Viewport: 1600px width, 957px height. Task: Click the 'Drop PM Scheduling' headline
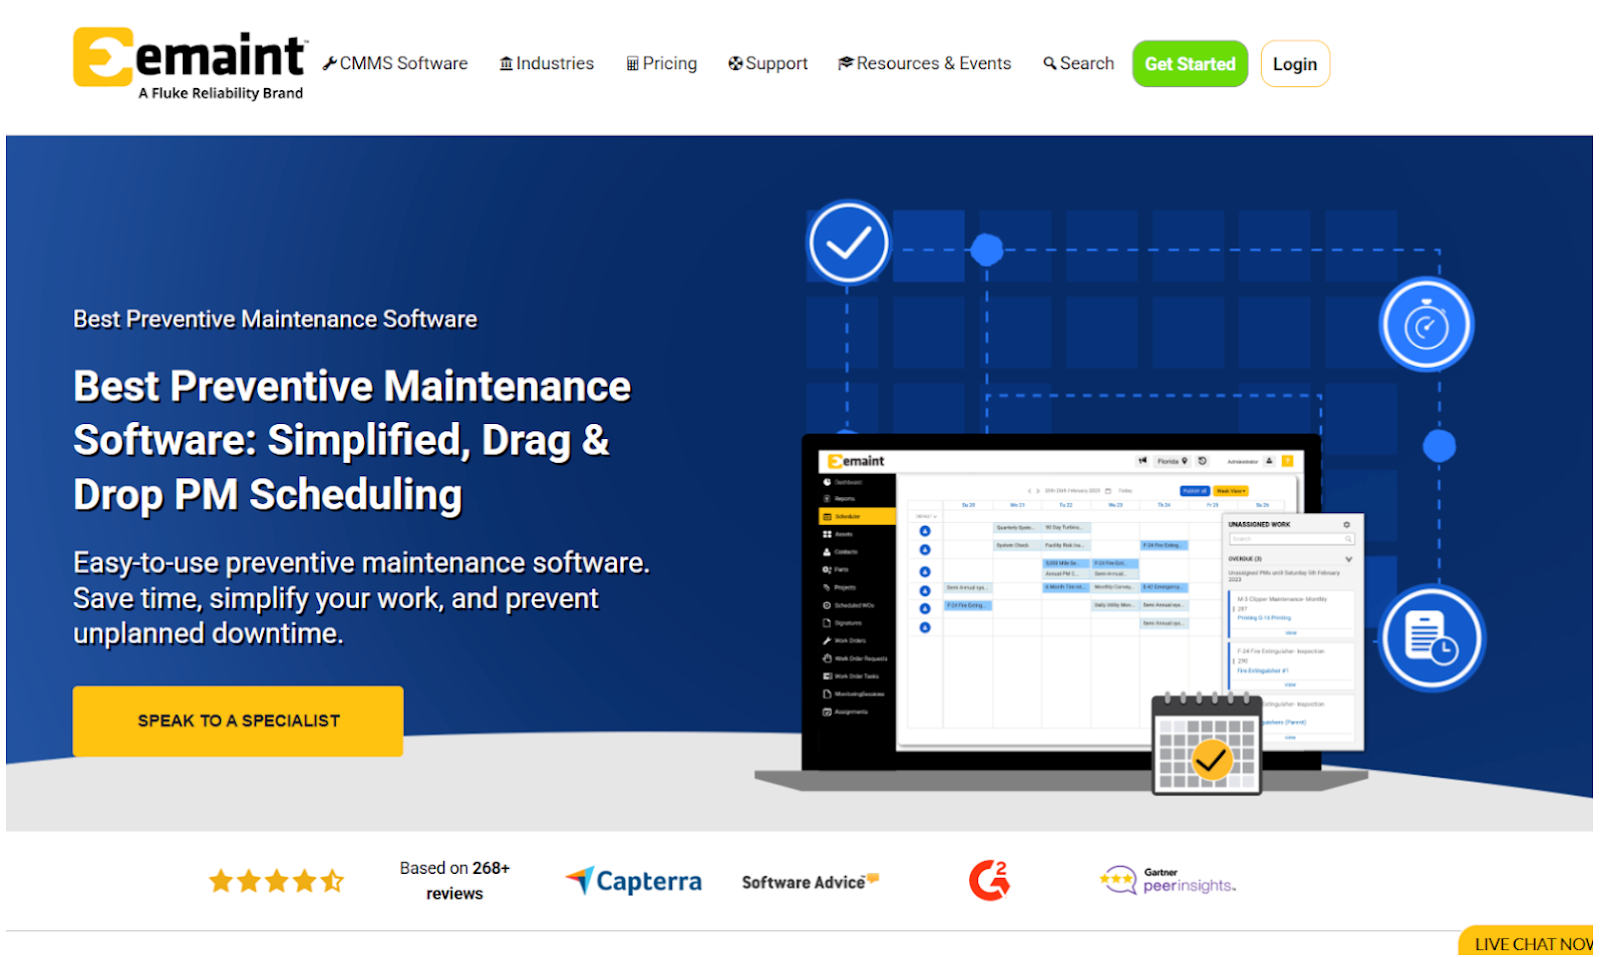pyautogui.click(x=268, y=495)
